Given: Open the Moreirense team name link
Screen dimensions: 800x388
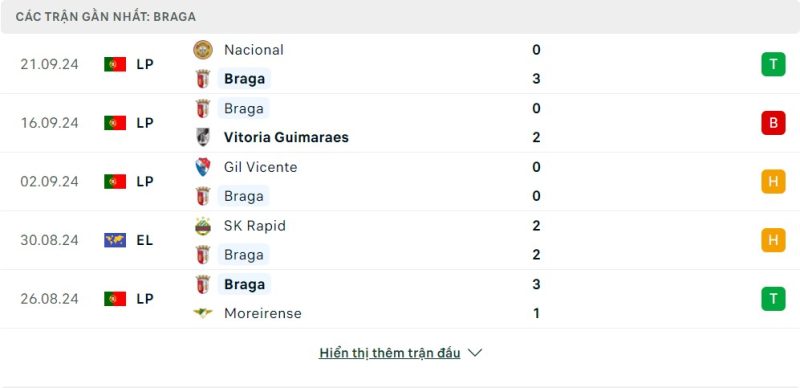Looking at the screenshot, I should coord(263,313).
